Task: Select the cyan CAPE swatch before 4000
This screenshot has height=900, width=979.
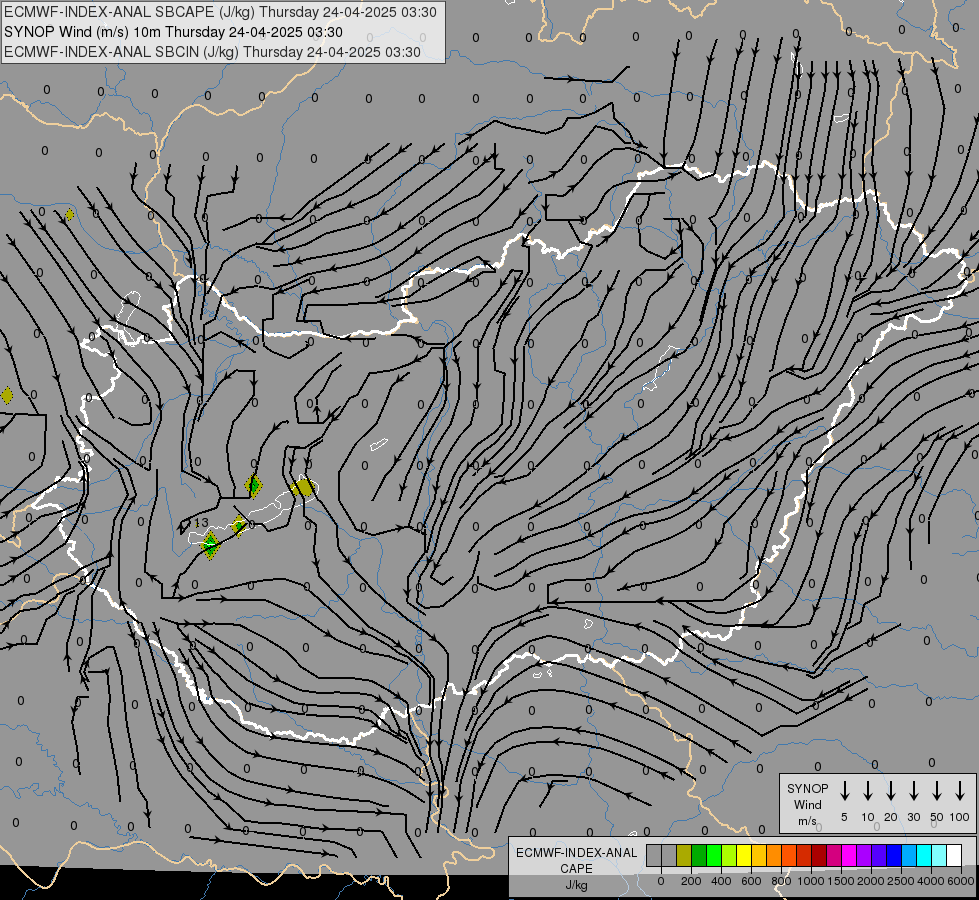Action: [925, 855]
